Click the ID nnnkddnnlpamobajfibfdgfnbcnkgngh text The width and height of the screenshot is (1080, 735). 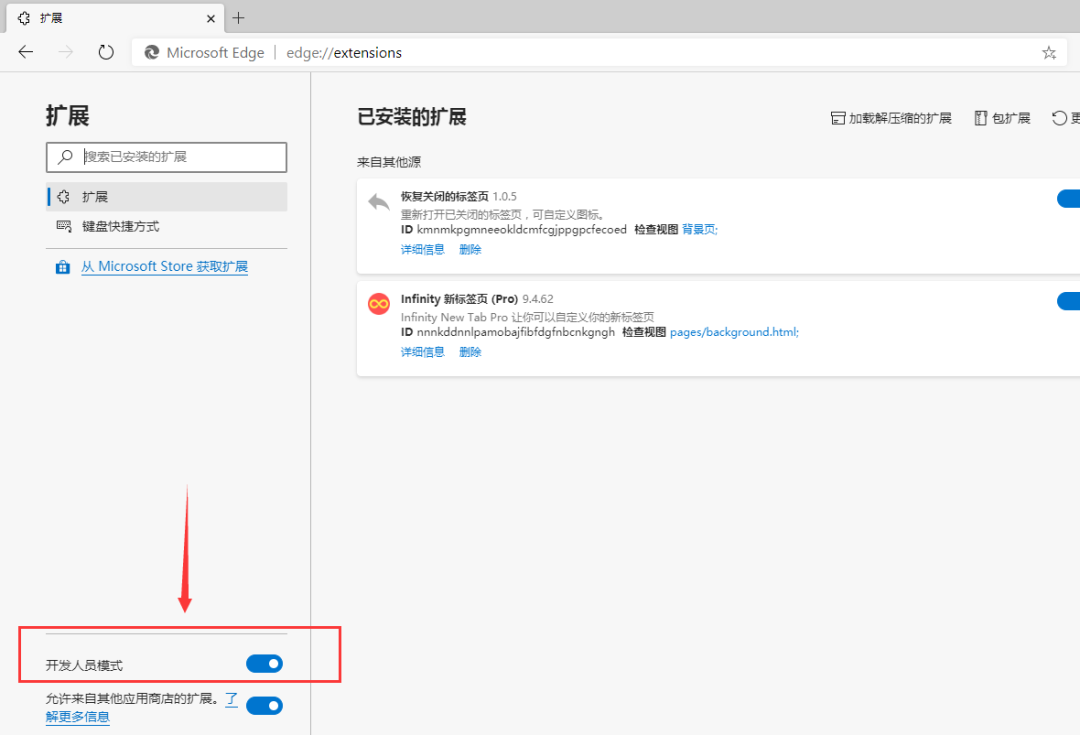(508, 332)
